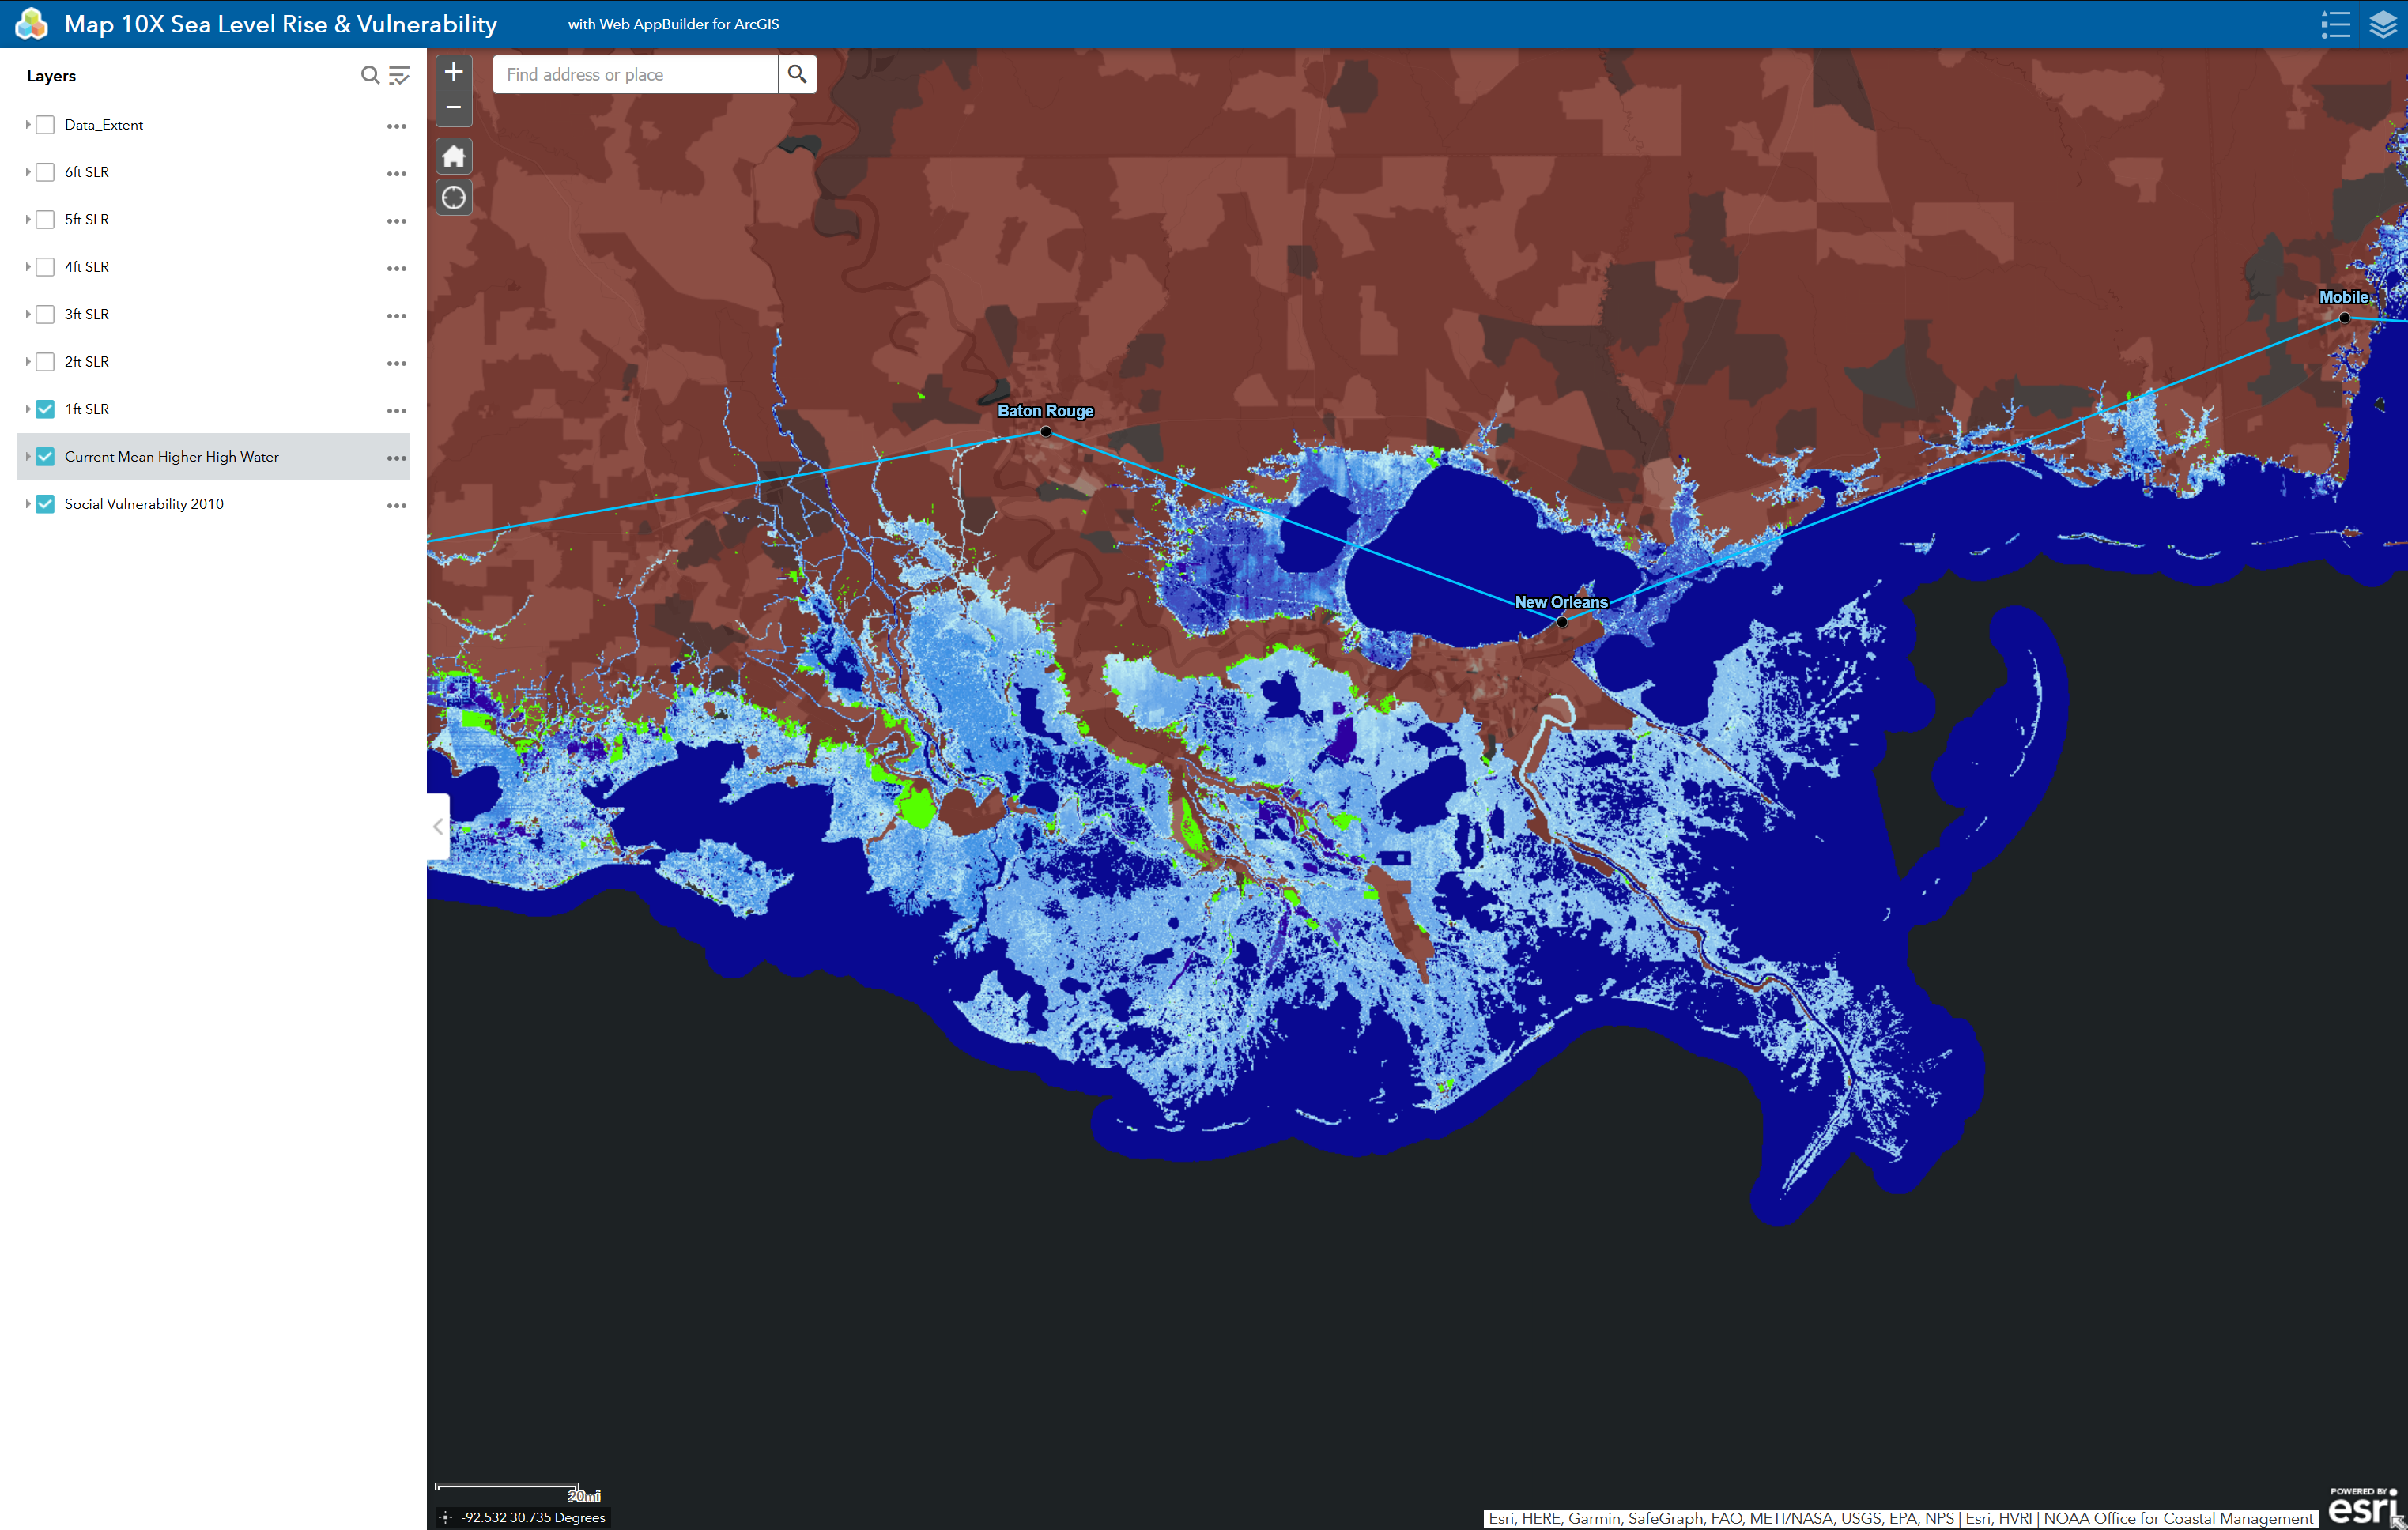2408x1530 pixels.
Task: Click the address search magnifier button
Action: [x=797, y=74]
